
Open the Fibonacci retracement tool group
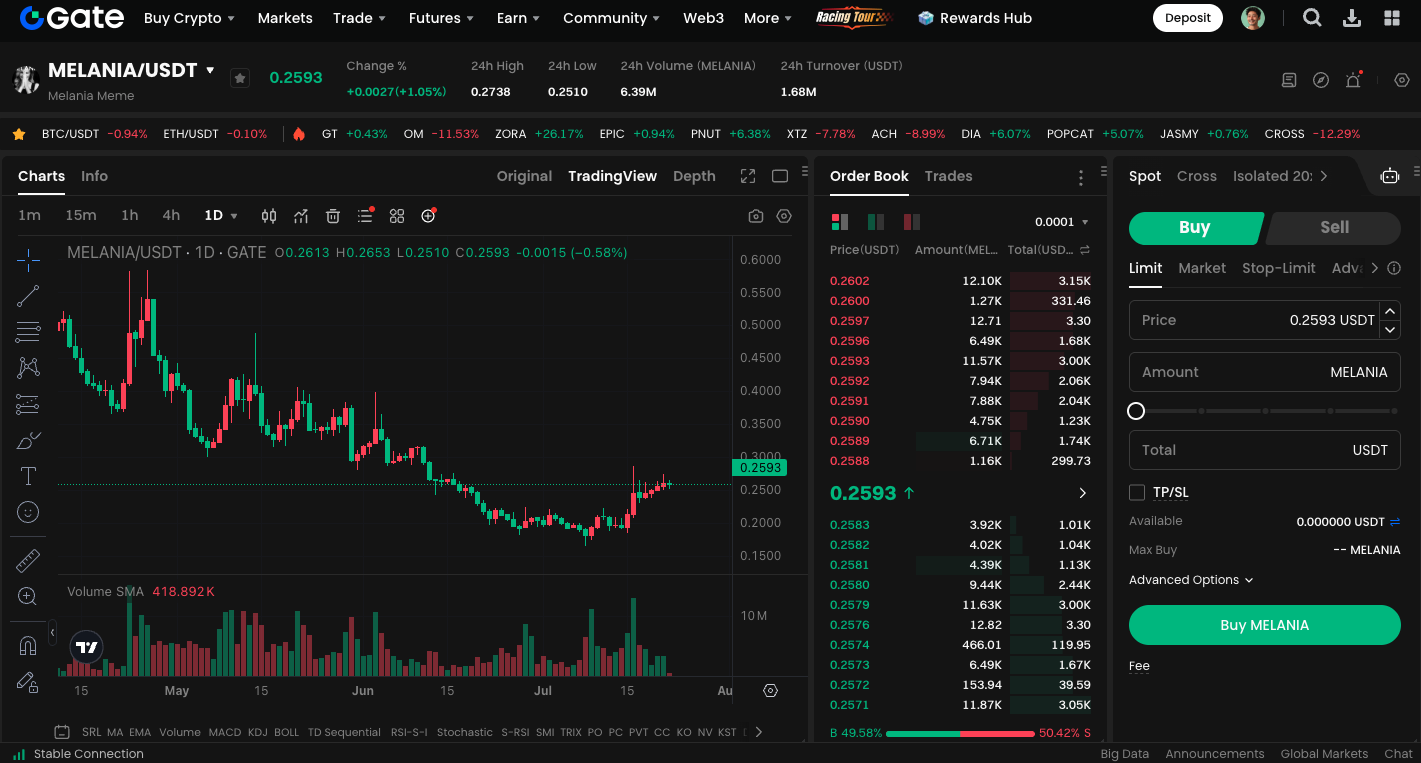point(28,331)
